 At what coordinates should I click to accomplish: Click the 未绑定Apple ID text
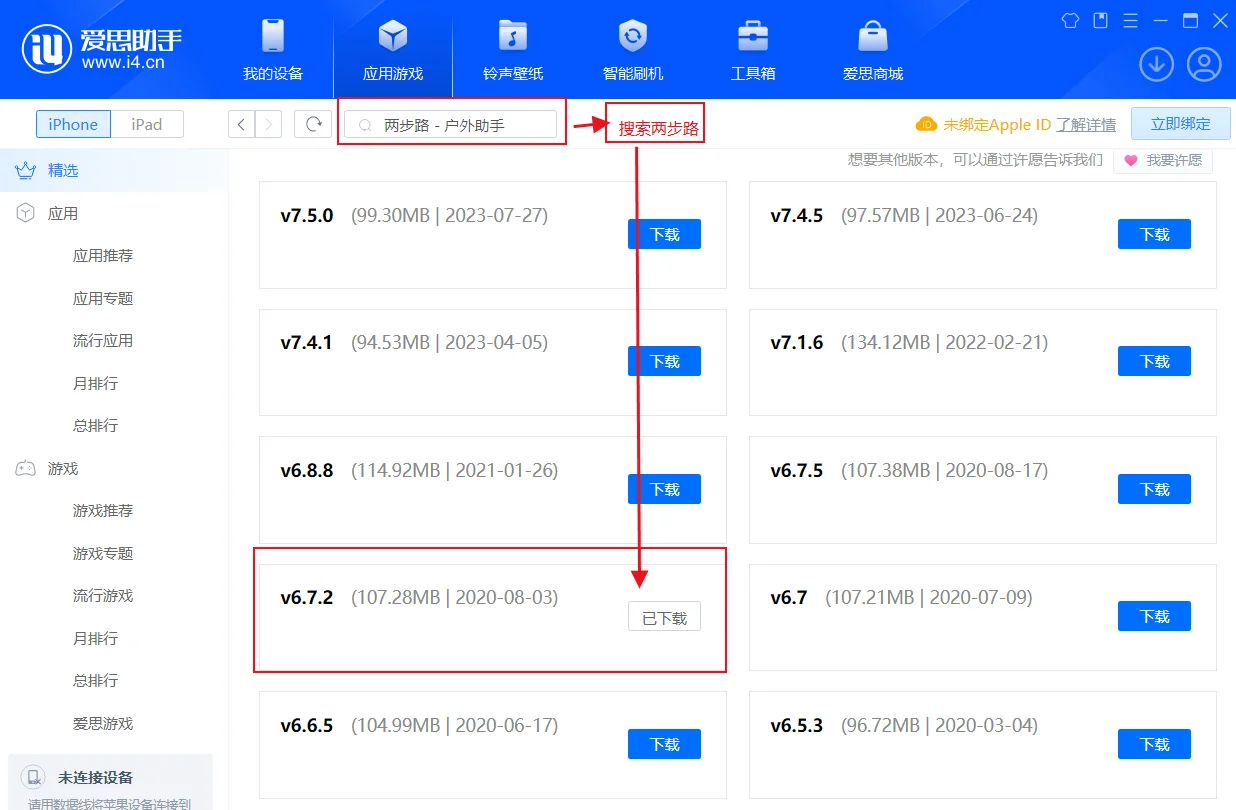[x=997, y=125]
